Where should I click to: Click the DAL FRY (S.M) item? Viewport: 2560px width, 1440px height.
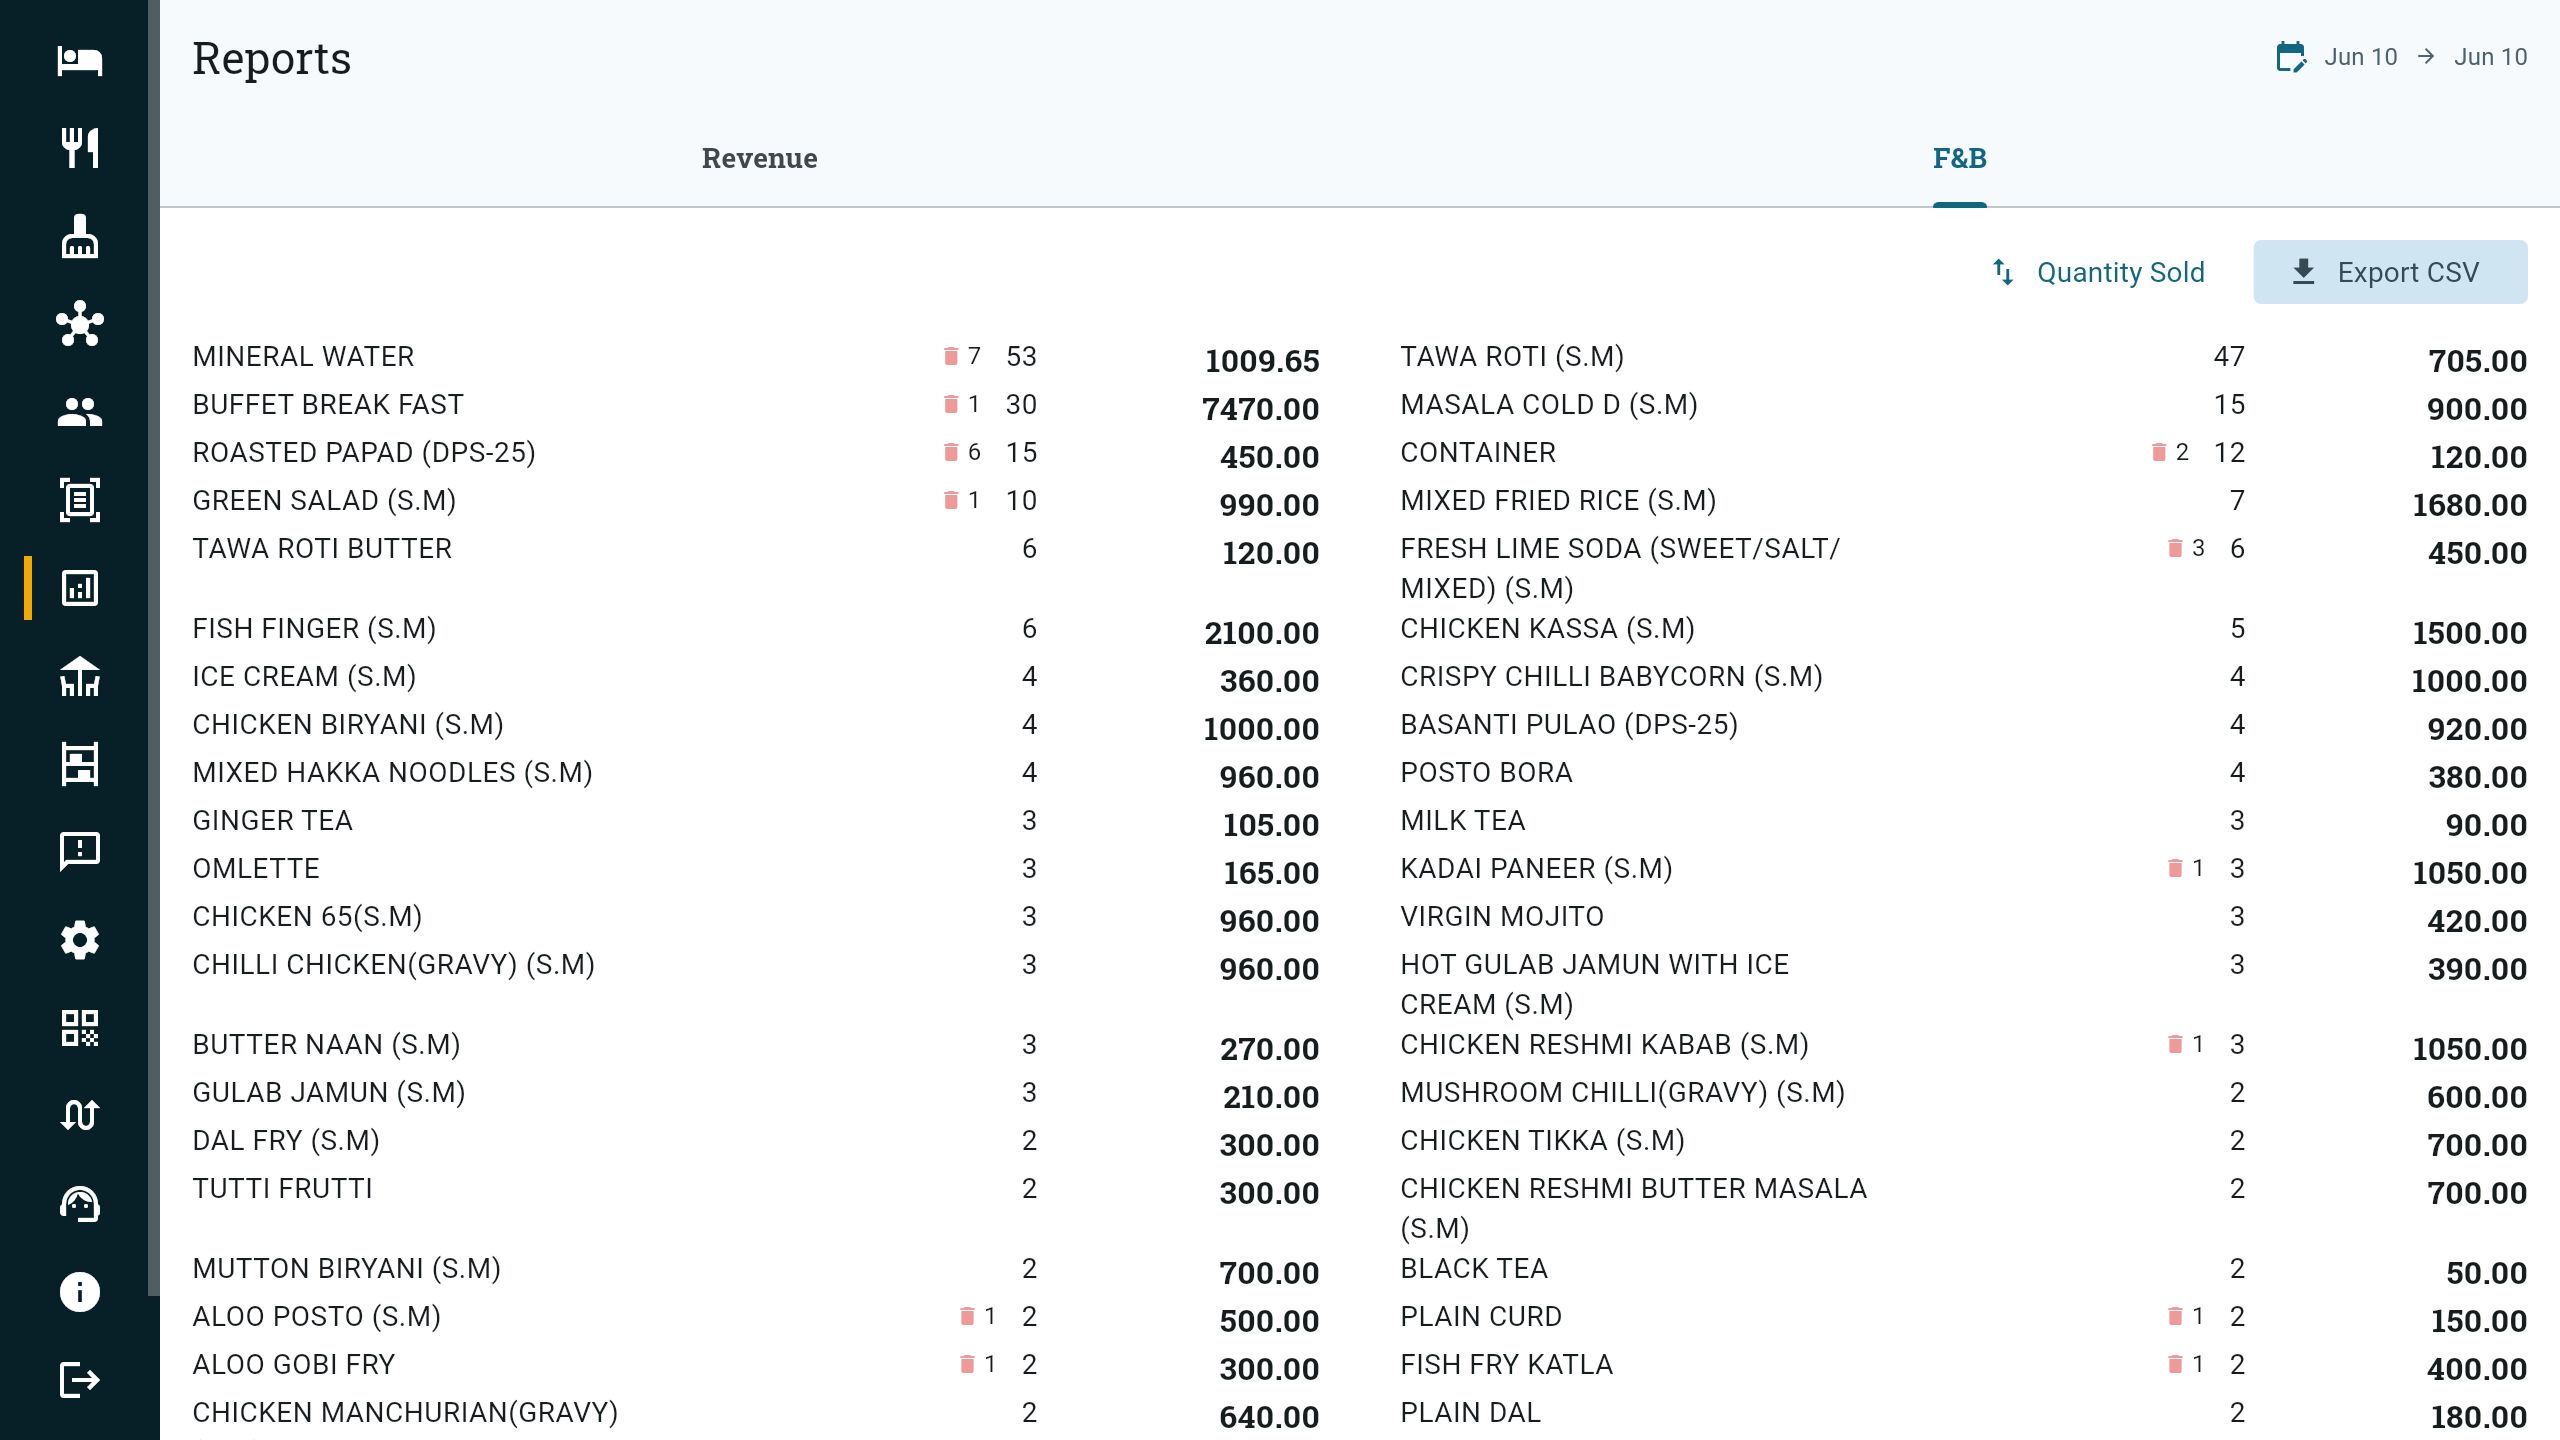285,1140
